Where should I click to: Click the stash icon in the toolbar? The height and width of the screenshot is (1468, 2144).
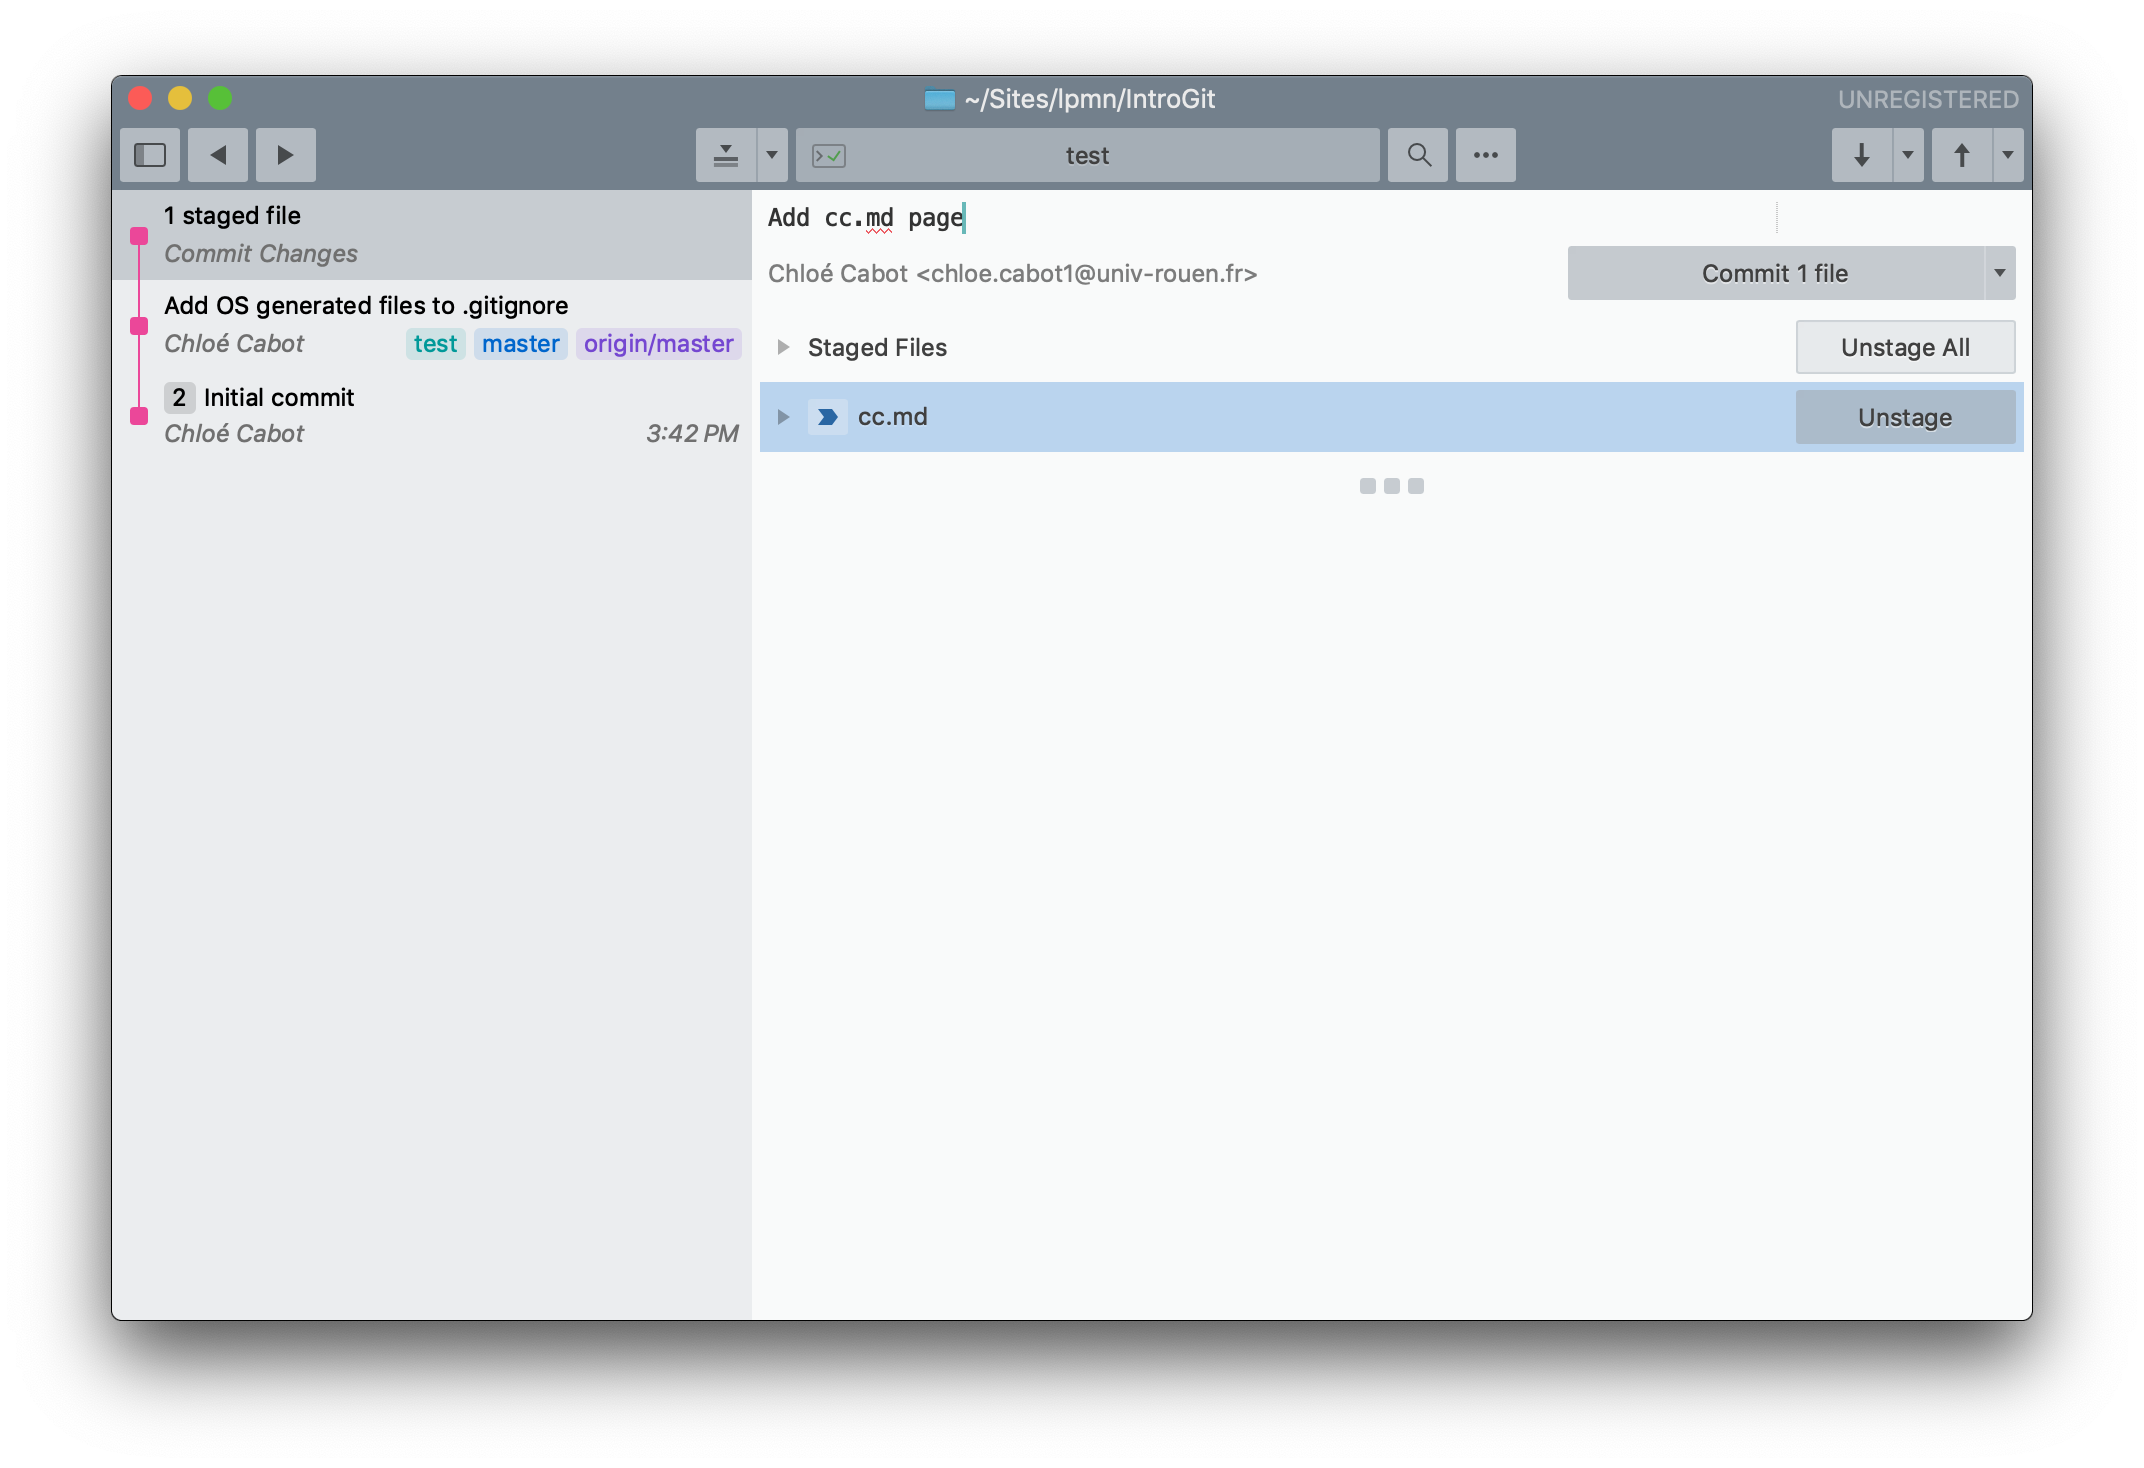pyautogui.click(x=726, y=155)
